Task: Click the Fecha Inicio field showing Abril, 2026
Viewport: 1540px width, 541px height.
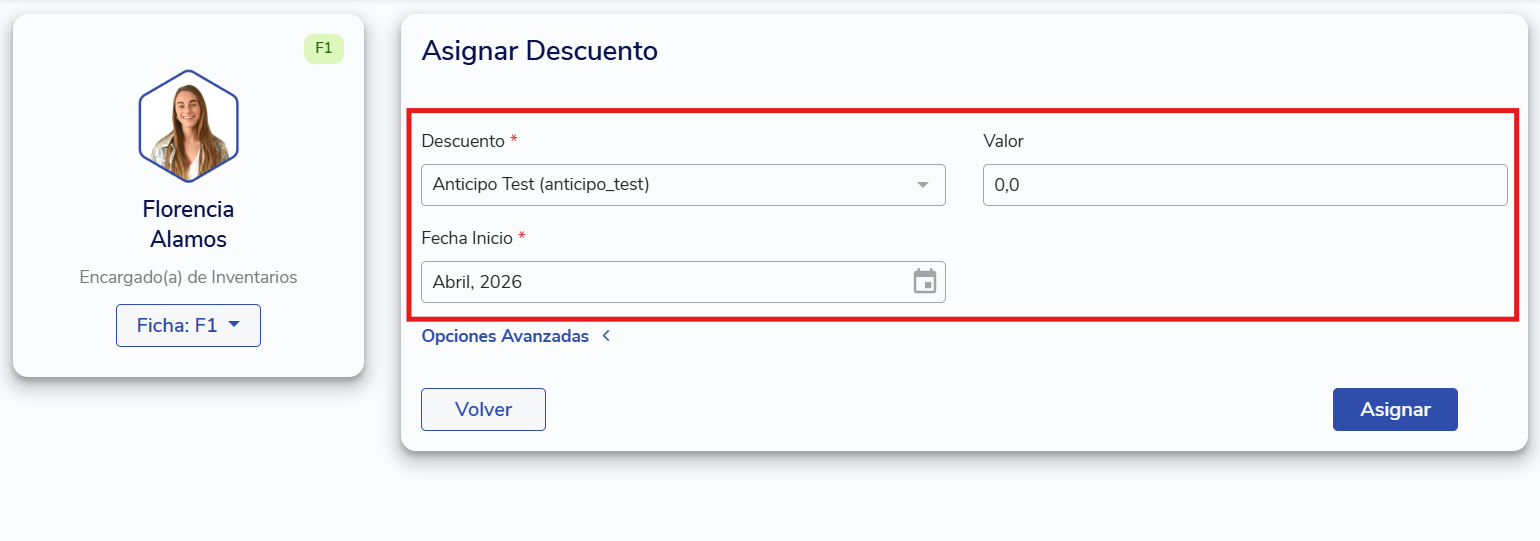Action: point(683,282)
